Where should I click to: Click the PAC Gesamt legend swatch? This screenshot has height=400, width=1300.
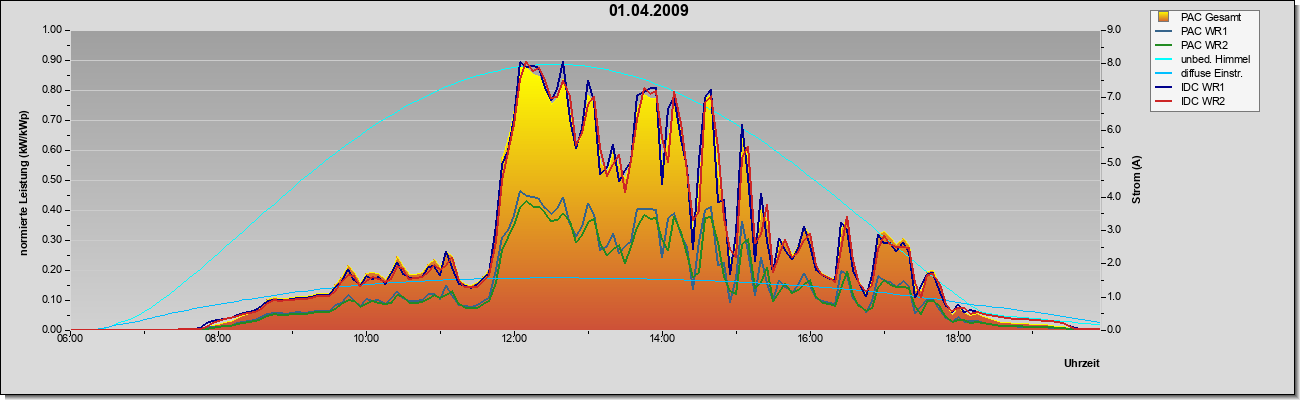[1165, 17]
